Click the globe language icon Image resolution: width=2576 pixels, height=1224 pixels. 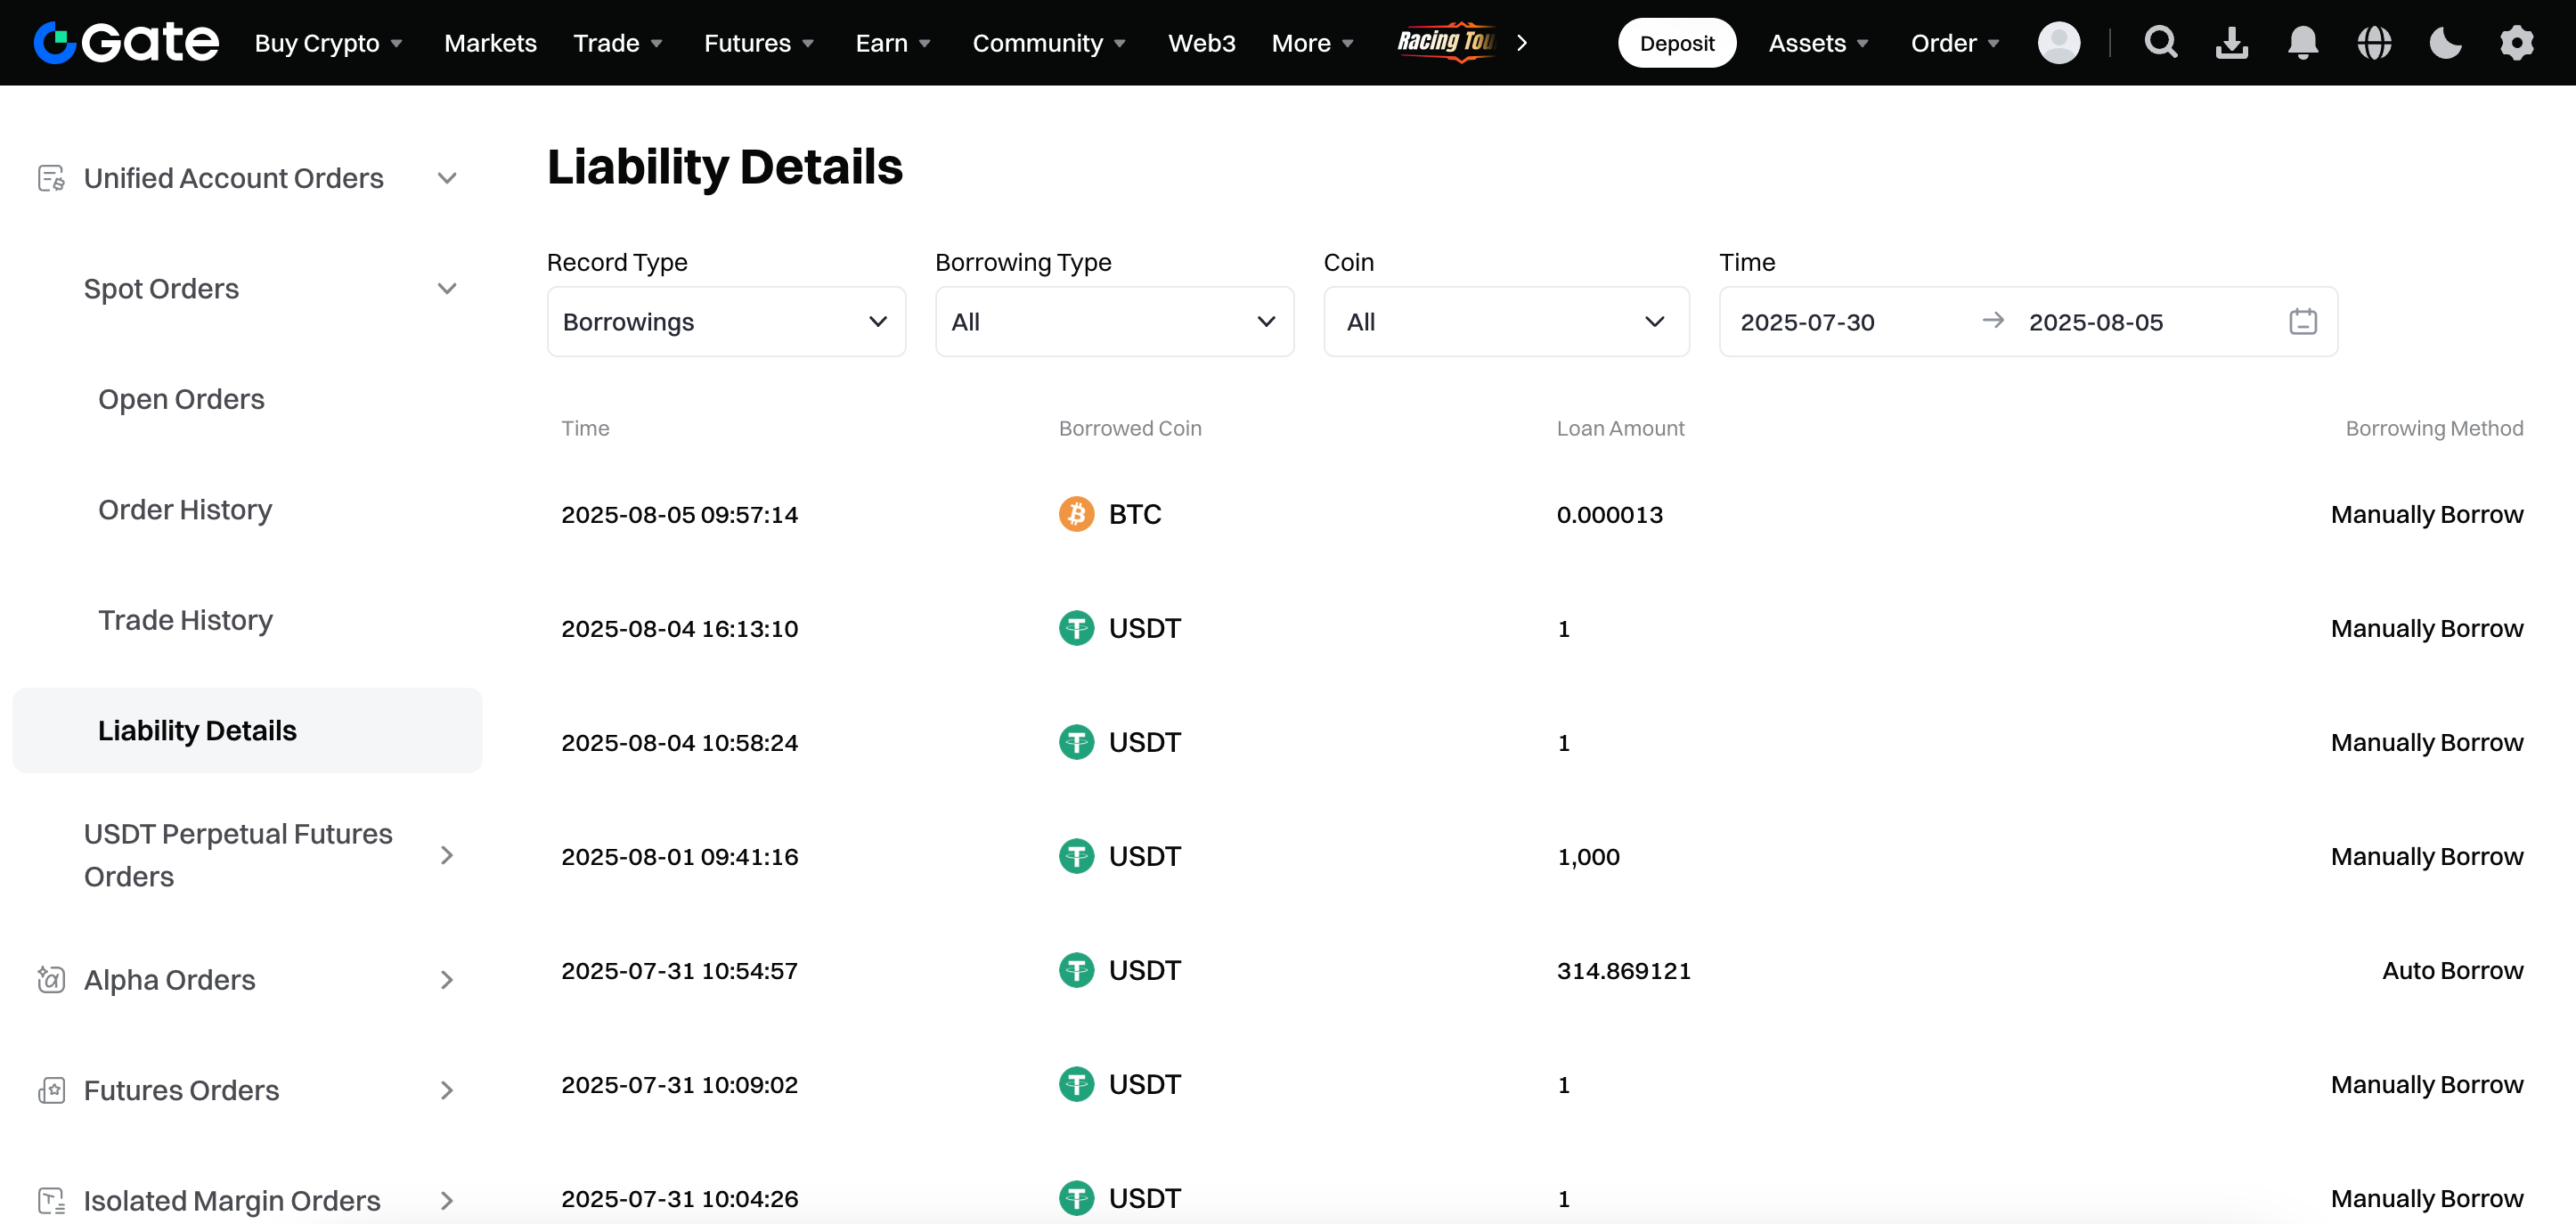(2374, 43)
